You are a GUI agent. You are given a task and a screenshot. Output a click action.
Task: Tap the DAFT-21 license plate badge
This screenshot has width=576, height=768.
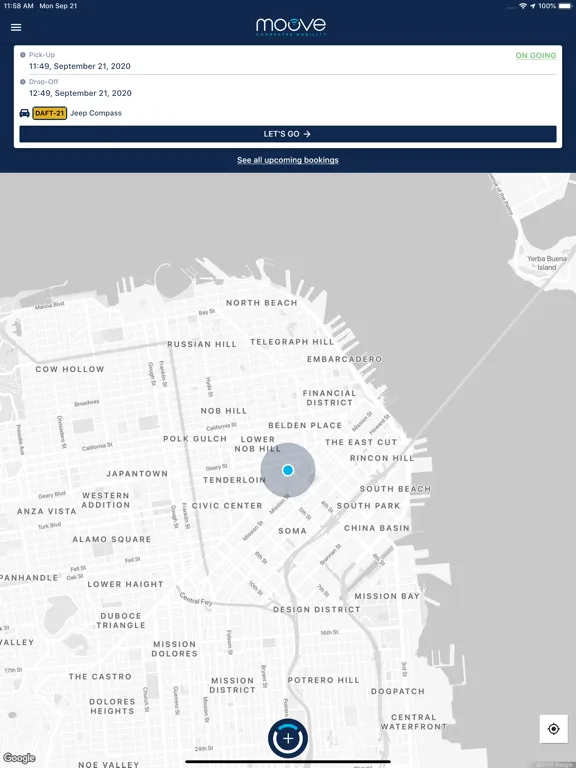pyautogui.click(x=49, y=113)
